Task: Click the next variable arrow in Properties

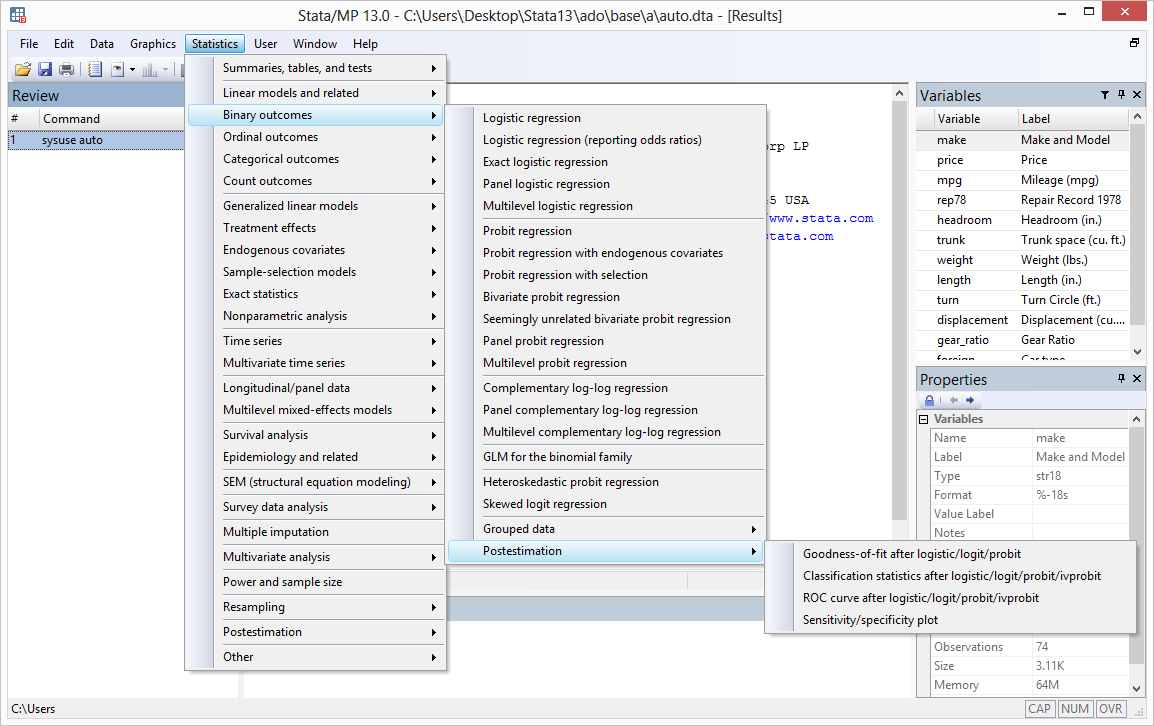Action: tap(970, 400)
